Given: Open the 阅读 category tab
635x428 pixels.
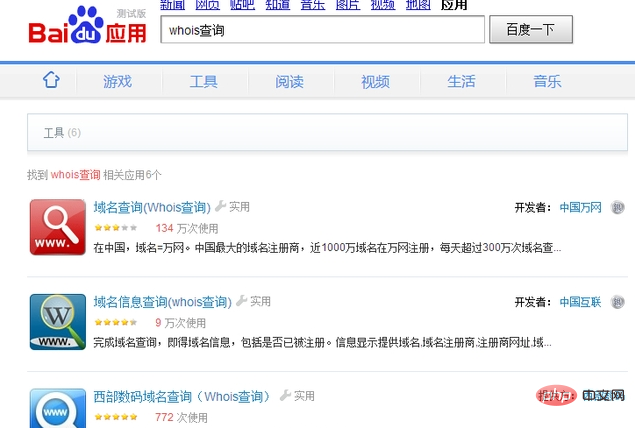Looking at the screenshot, I should pyautogui.click(x=290, y=81).
